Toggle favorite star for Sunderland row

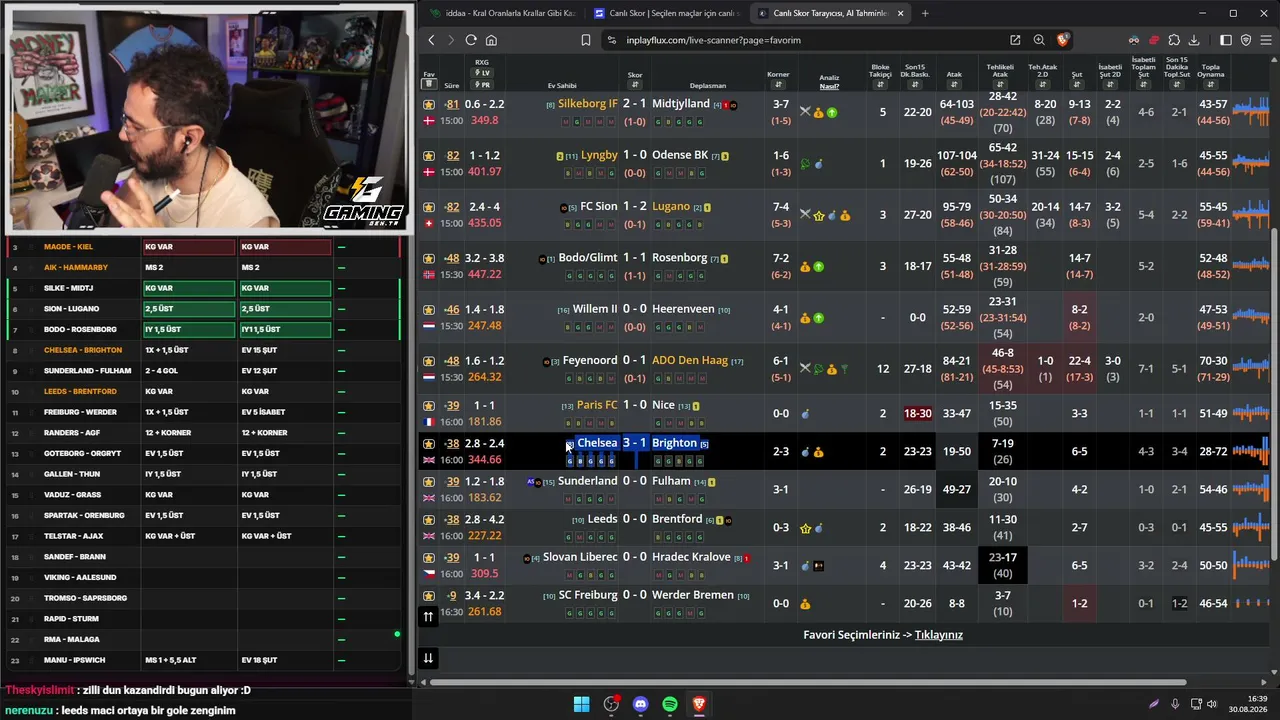tap(429, 482)
